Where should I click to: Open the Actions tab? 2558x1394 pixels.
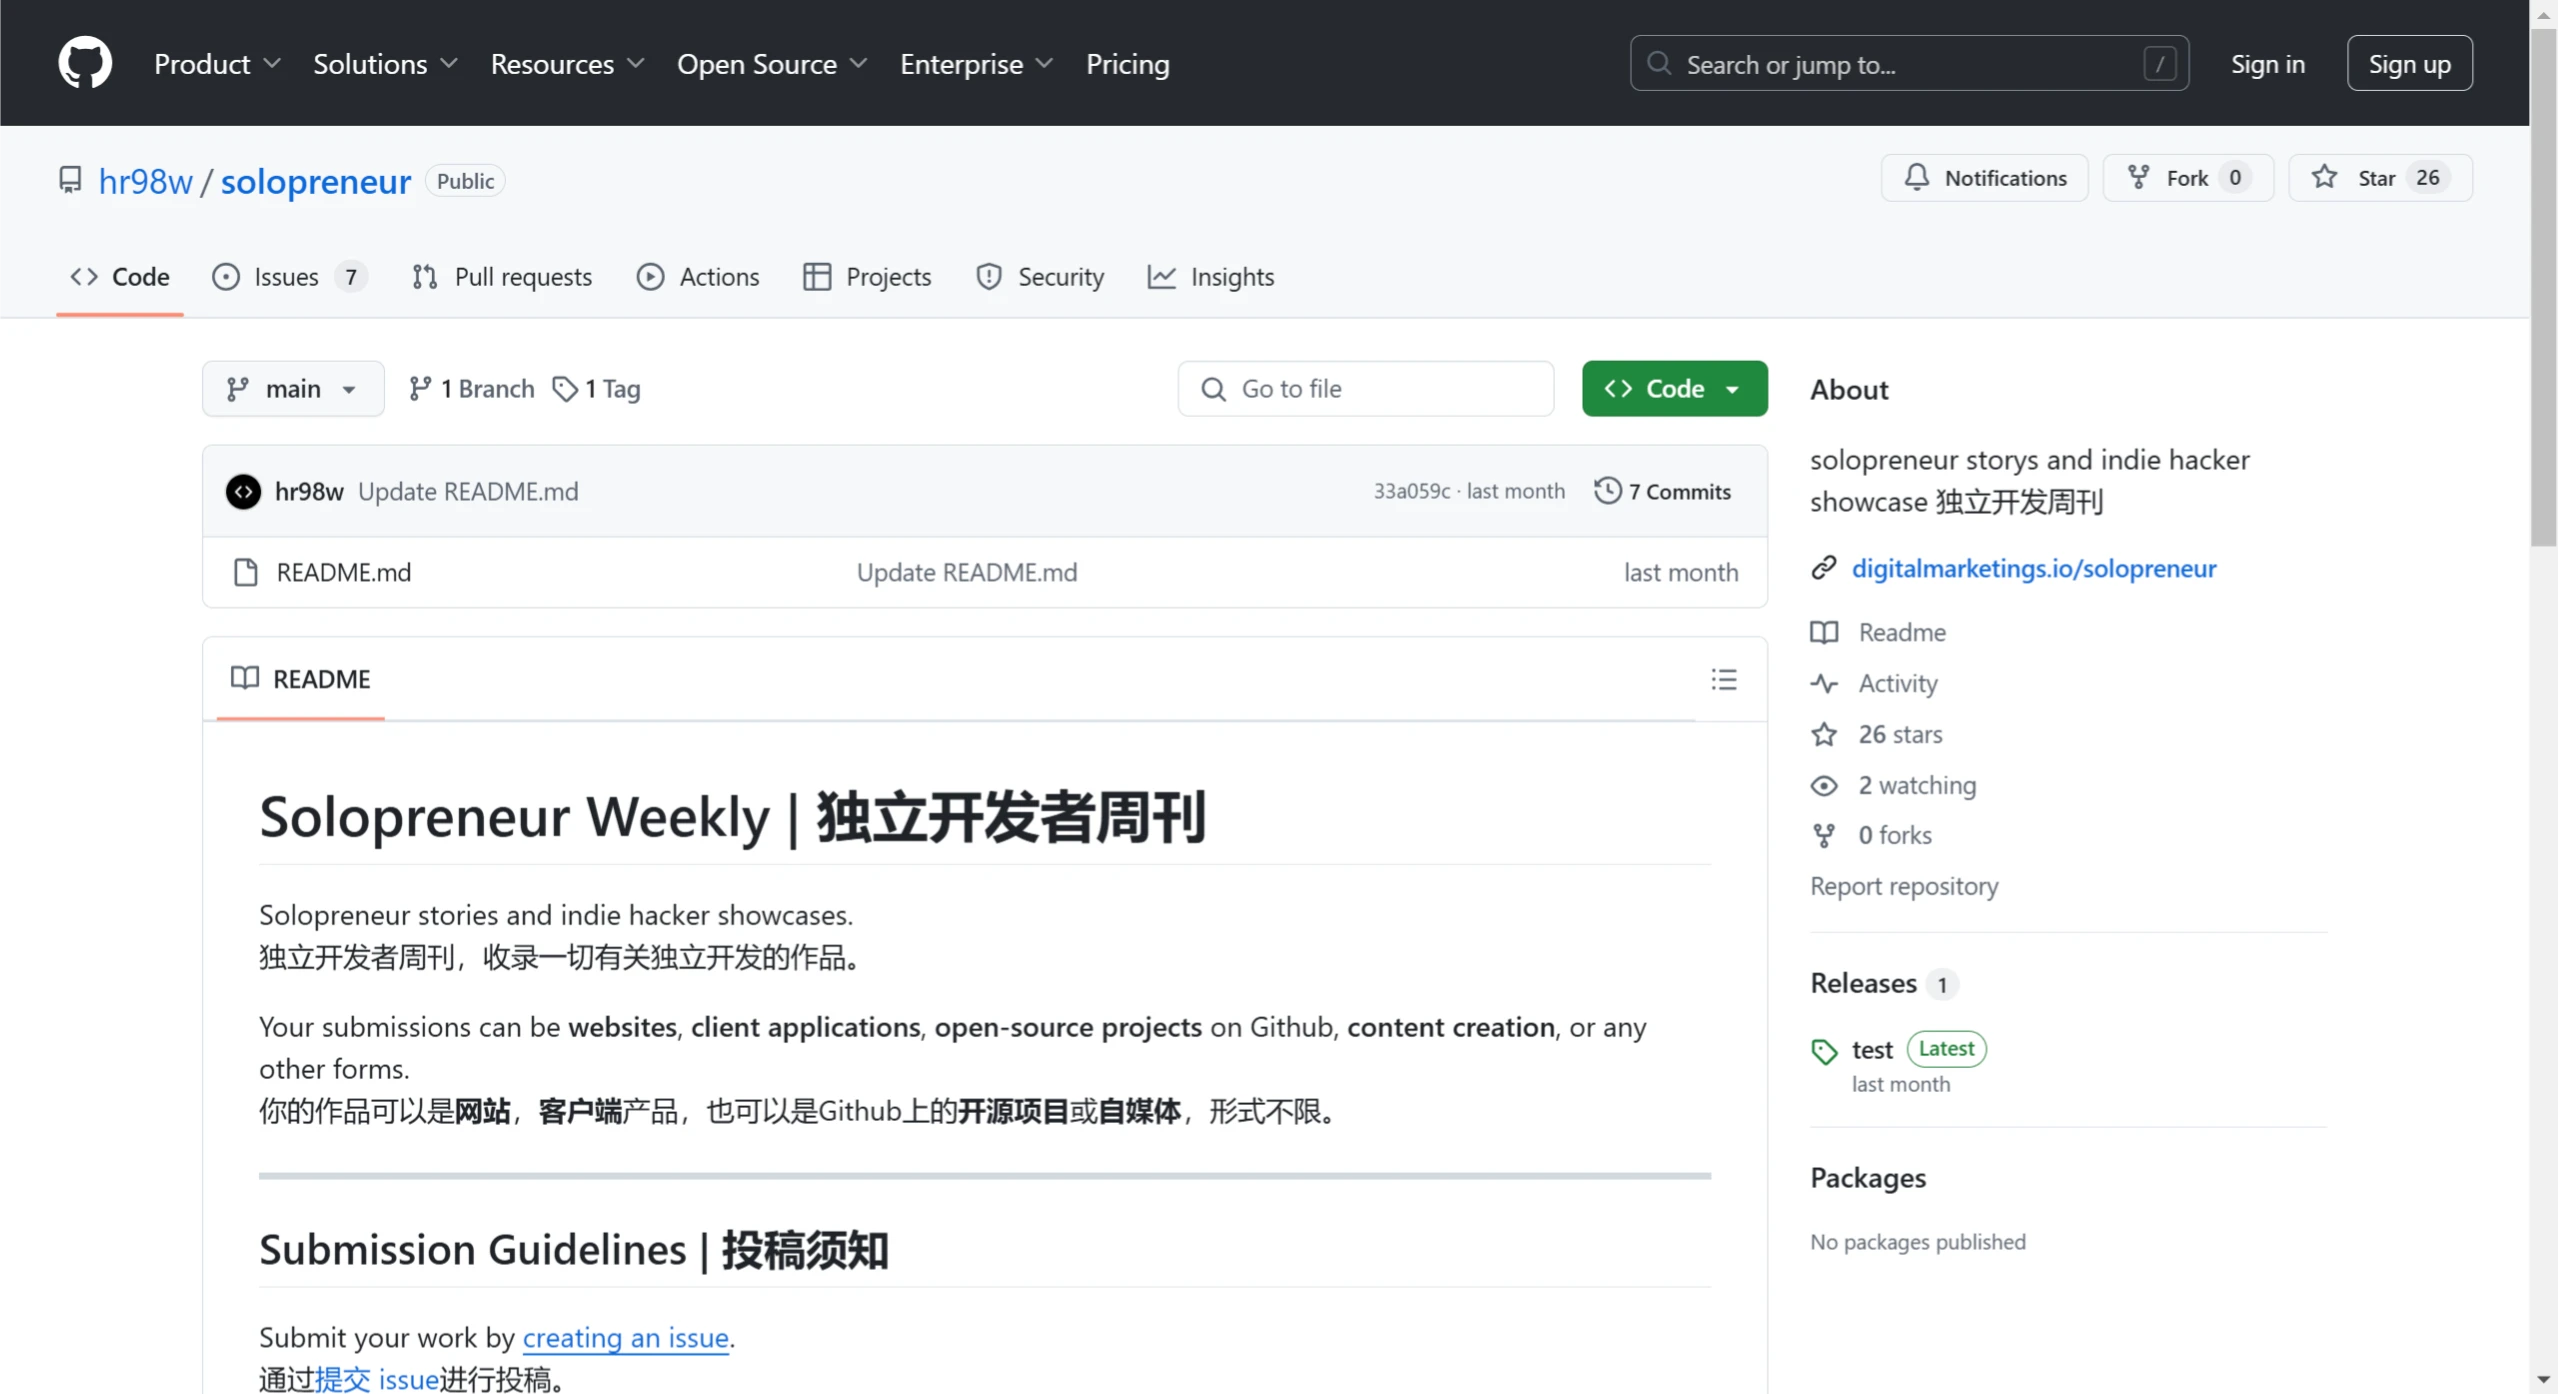pos(698,276)
